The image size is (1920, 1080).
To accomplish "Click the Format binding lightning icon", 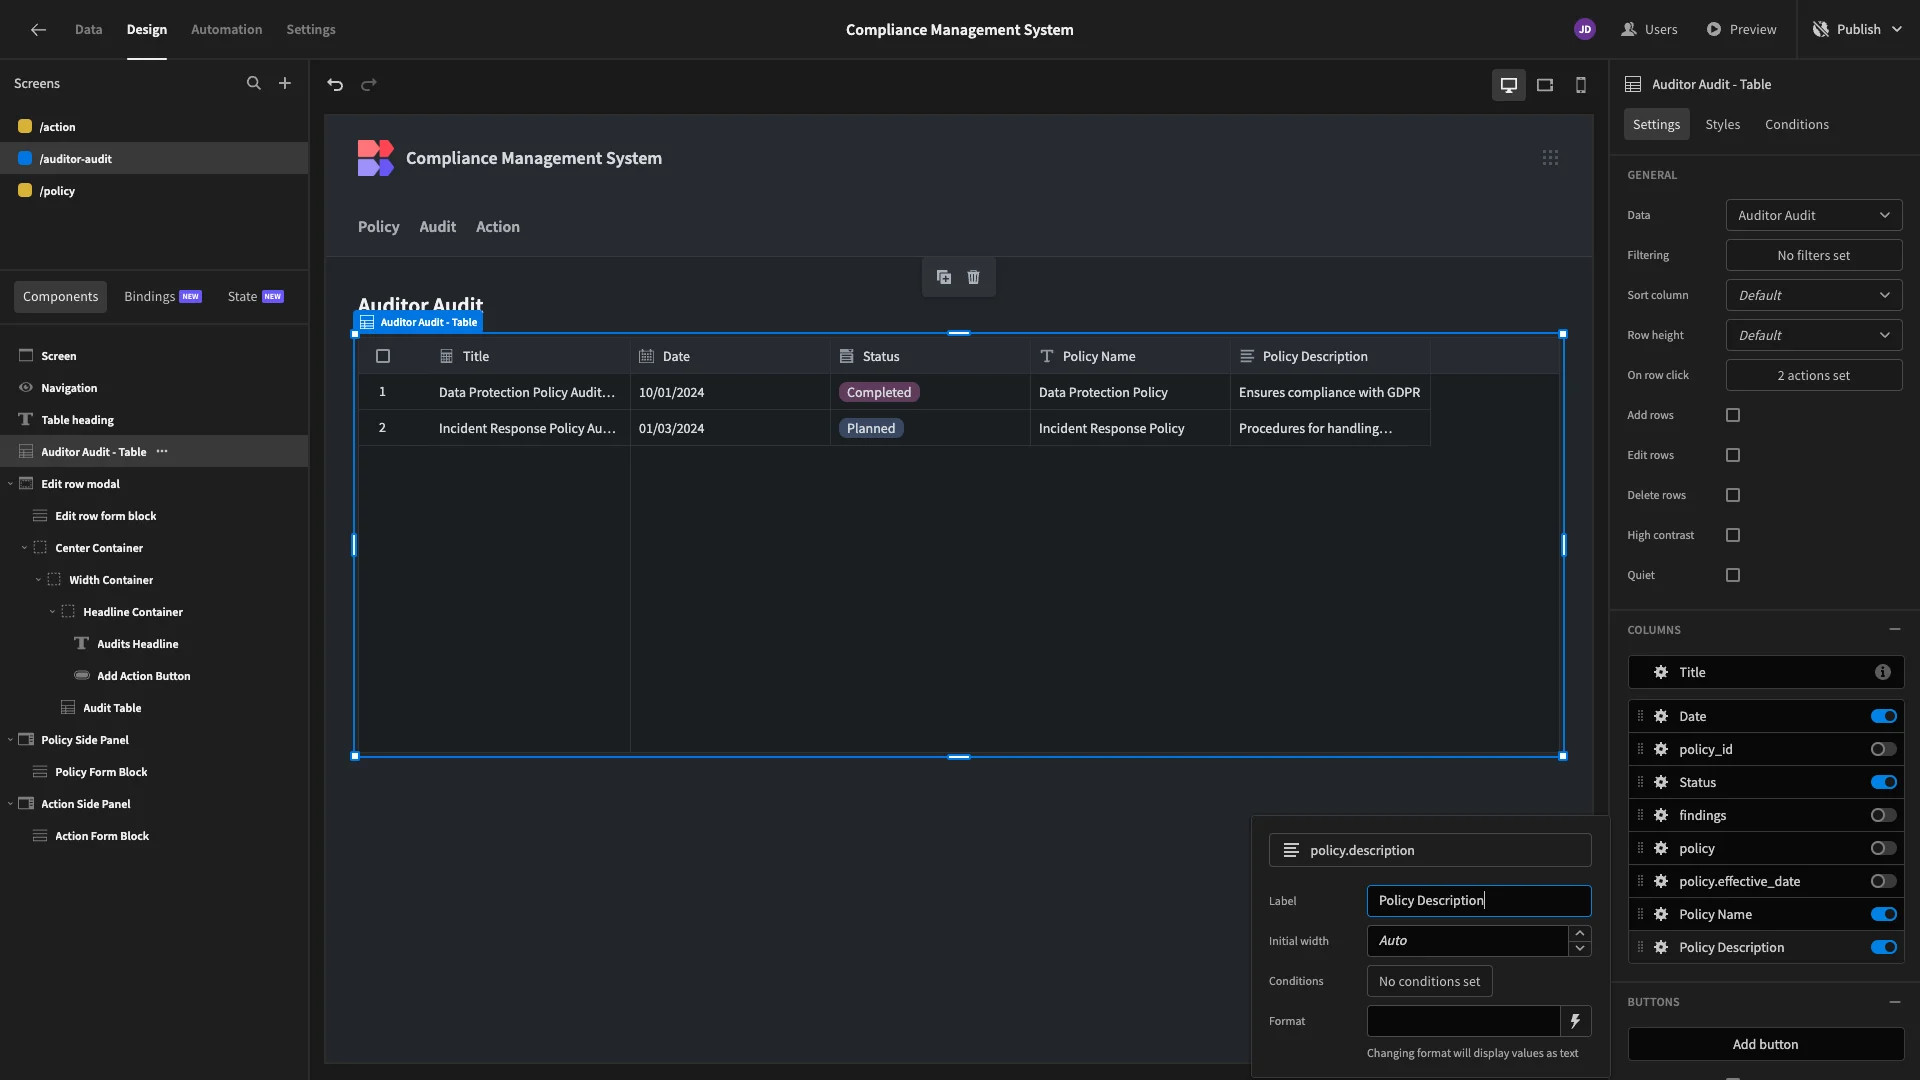I will pyautogui.click(x=1575, y=1021).
